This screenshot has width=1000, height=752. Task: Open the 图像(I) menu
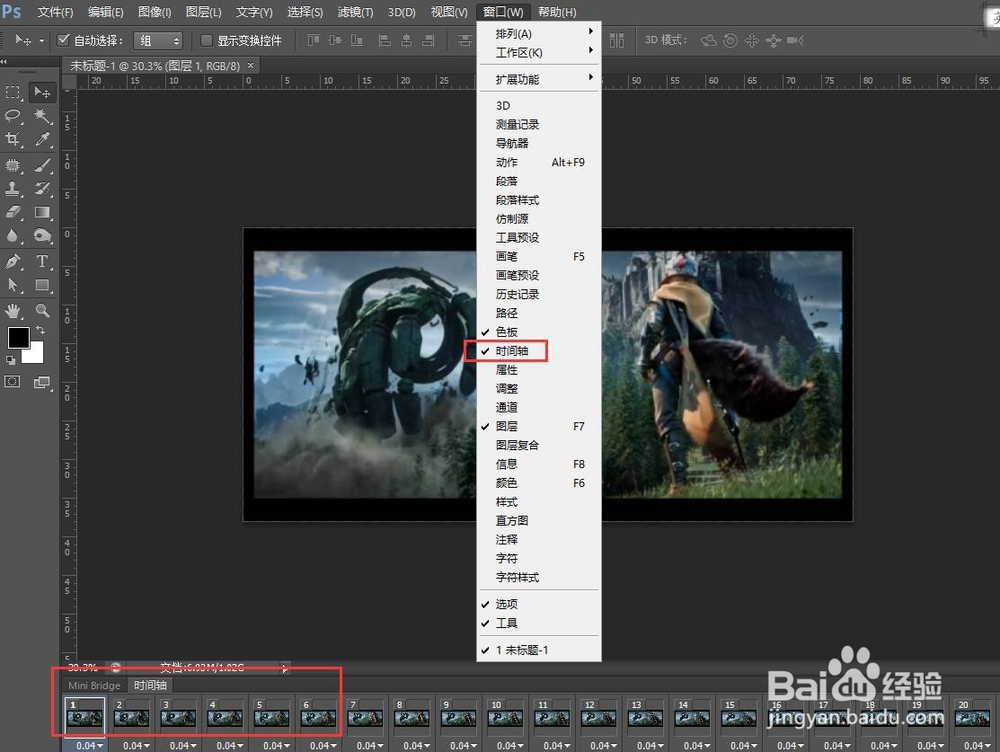coord(155,12)
